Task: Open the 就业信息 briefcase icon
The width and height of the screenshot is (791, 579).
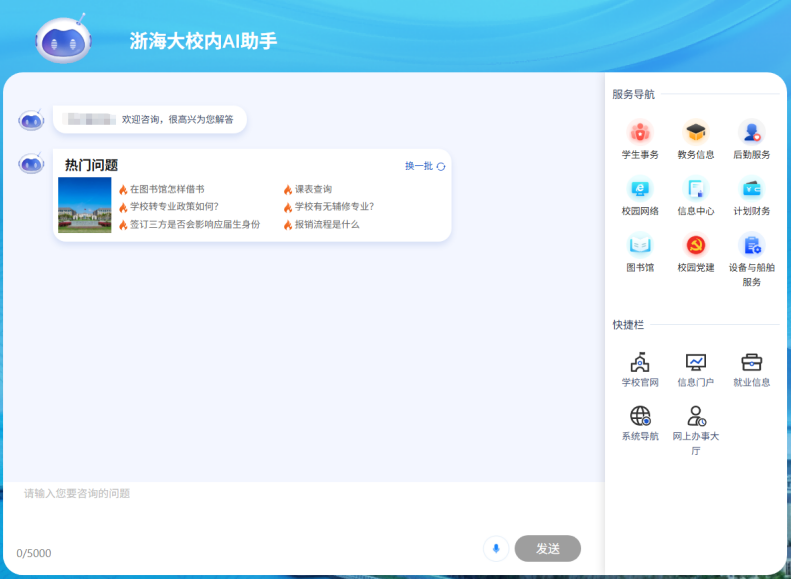Action: point(751,362)
